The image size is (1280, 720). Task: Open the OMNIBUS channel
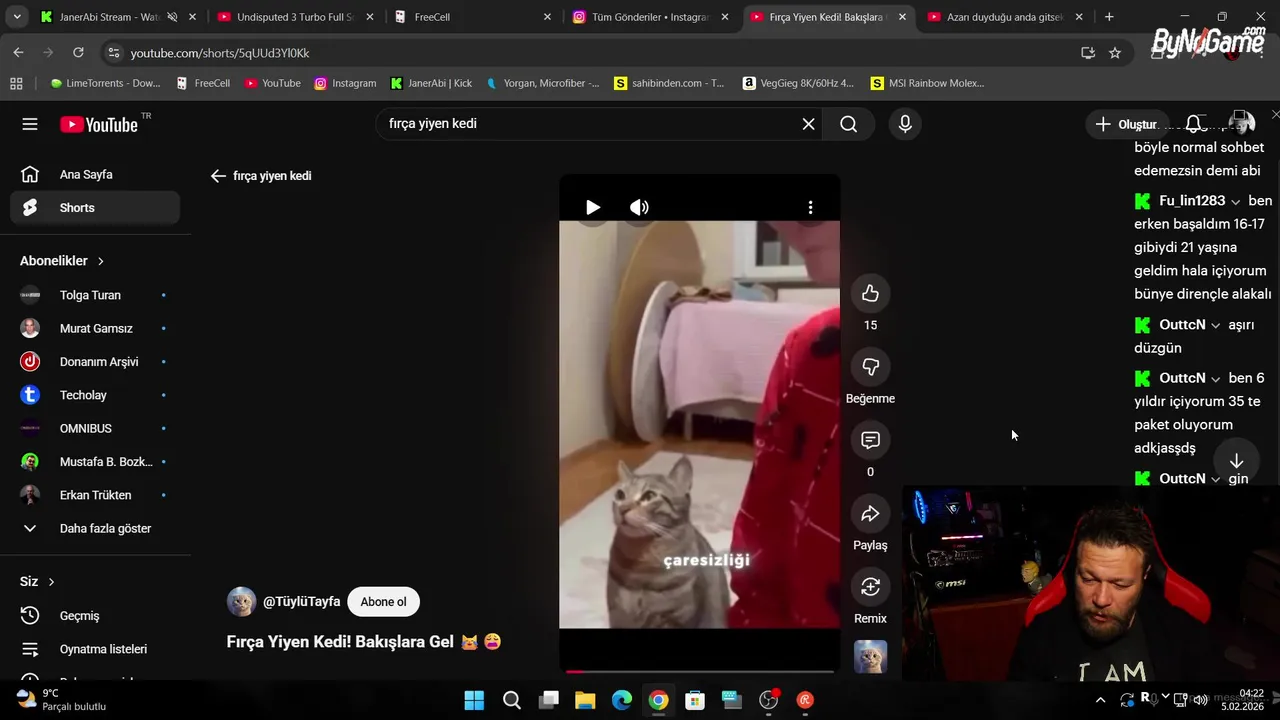[95, 428]
